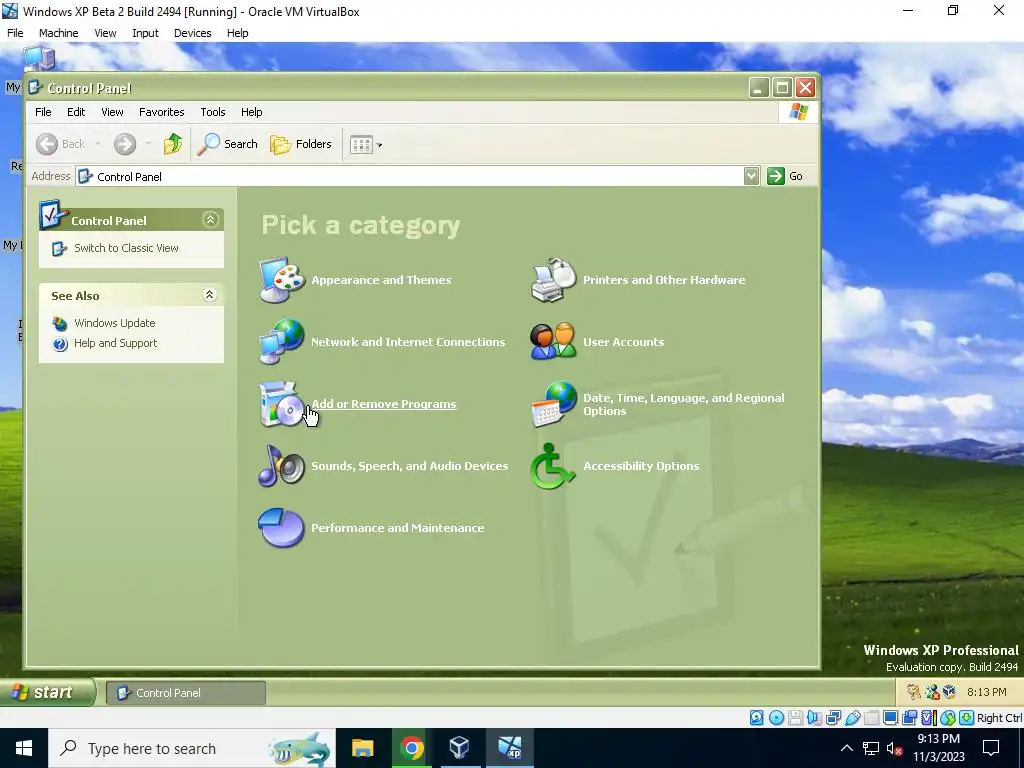Click the Date, Time, Language calendar globe icon
The width and height of the screenshot is (1024, 768).
(553, 404)
